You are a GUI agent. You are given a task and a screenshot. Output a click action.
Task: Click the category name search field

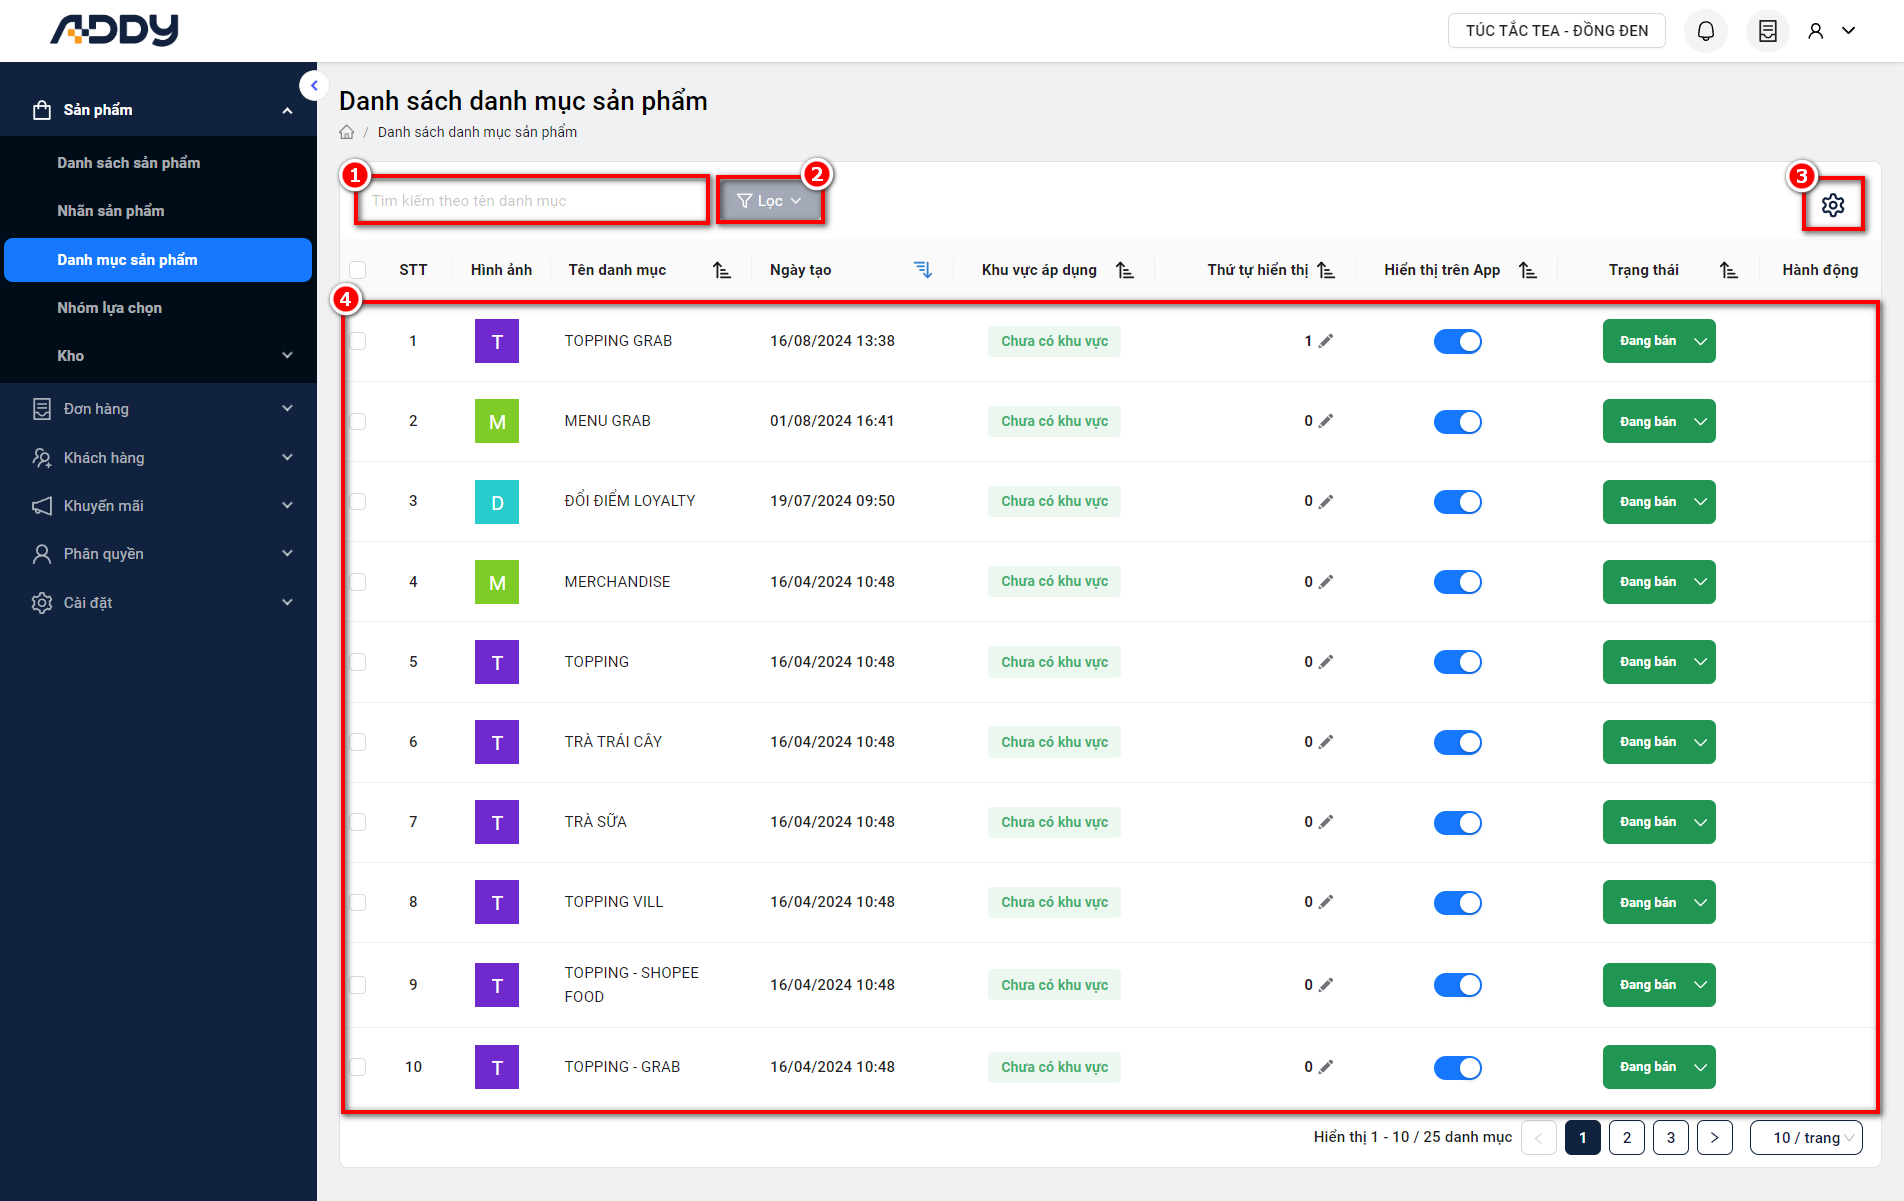coord(532,201)
